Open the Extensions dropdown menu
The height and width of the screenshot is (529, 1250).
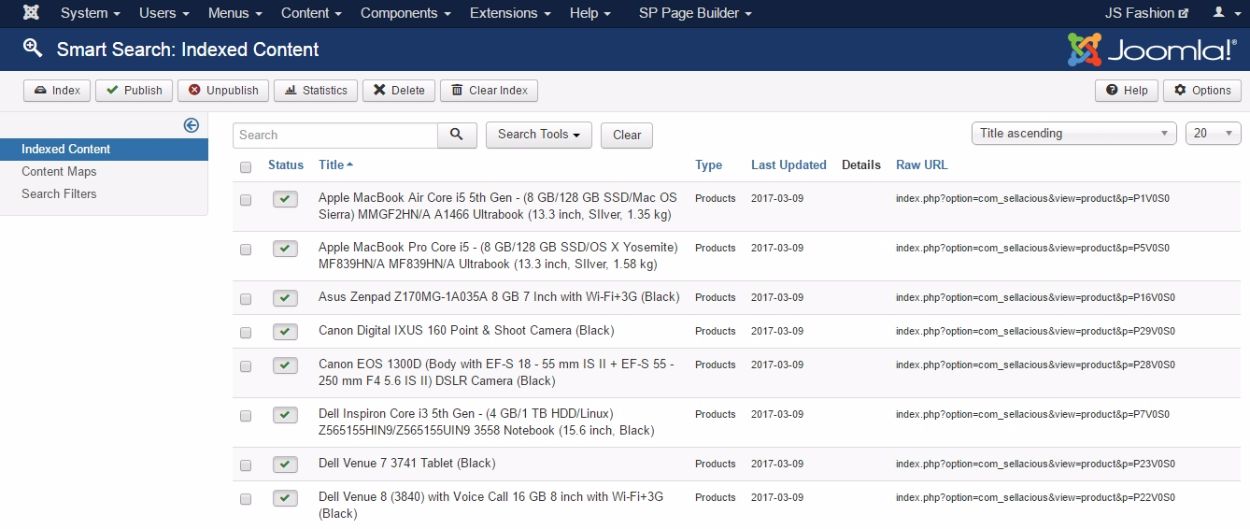coord(510,13)
